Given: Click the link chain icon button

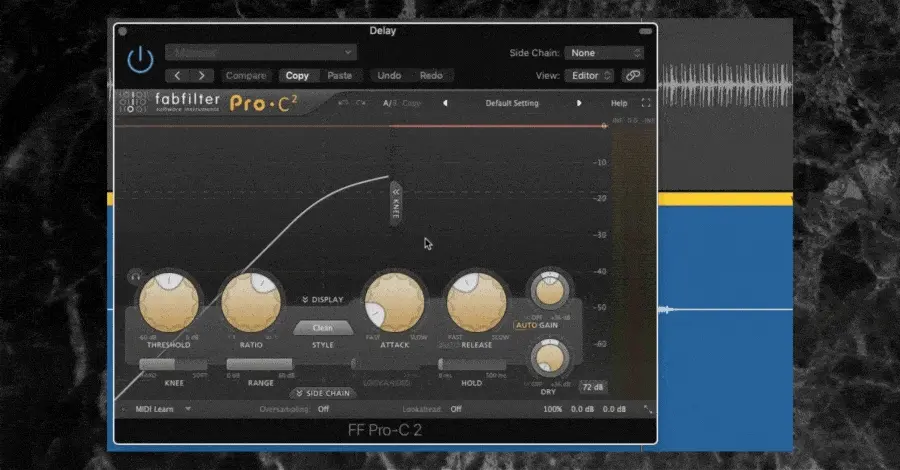Looking at the screenshot, I should [x=633, y=75].
